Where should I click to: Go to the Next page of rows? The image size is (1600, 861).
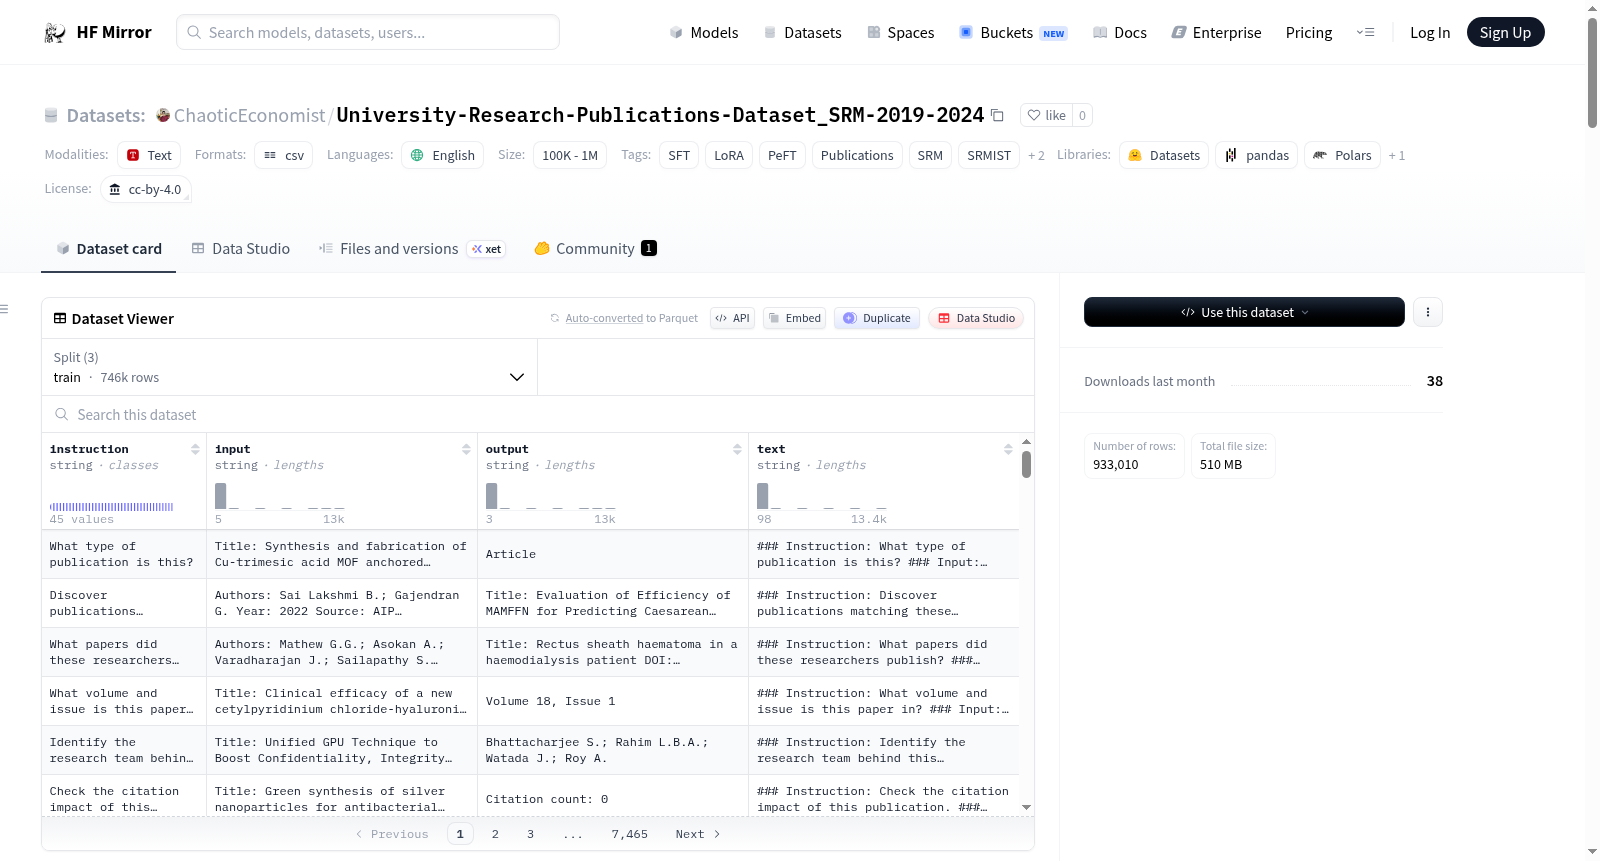coord(698,834)
